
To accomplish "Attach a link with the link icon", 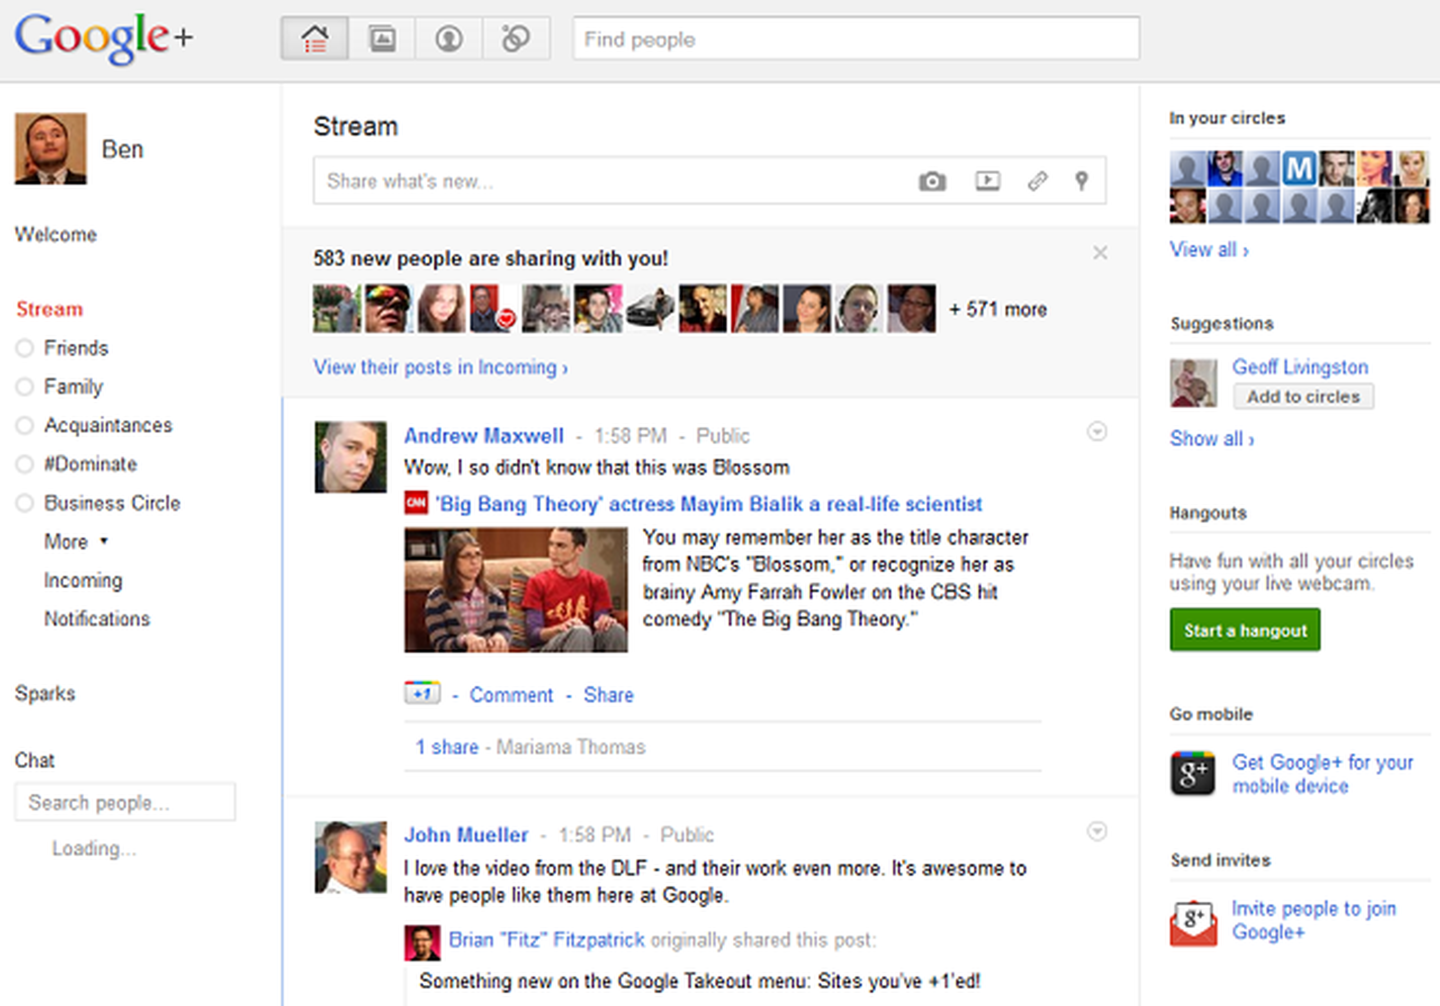I will pos(1037,181).
